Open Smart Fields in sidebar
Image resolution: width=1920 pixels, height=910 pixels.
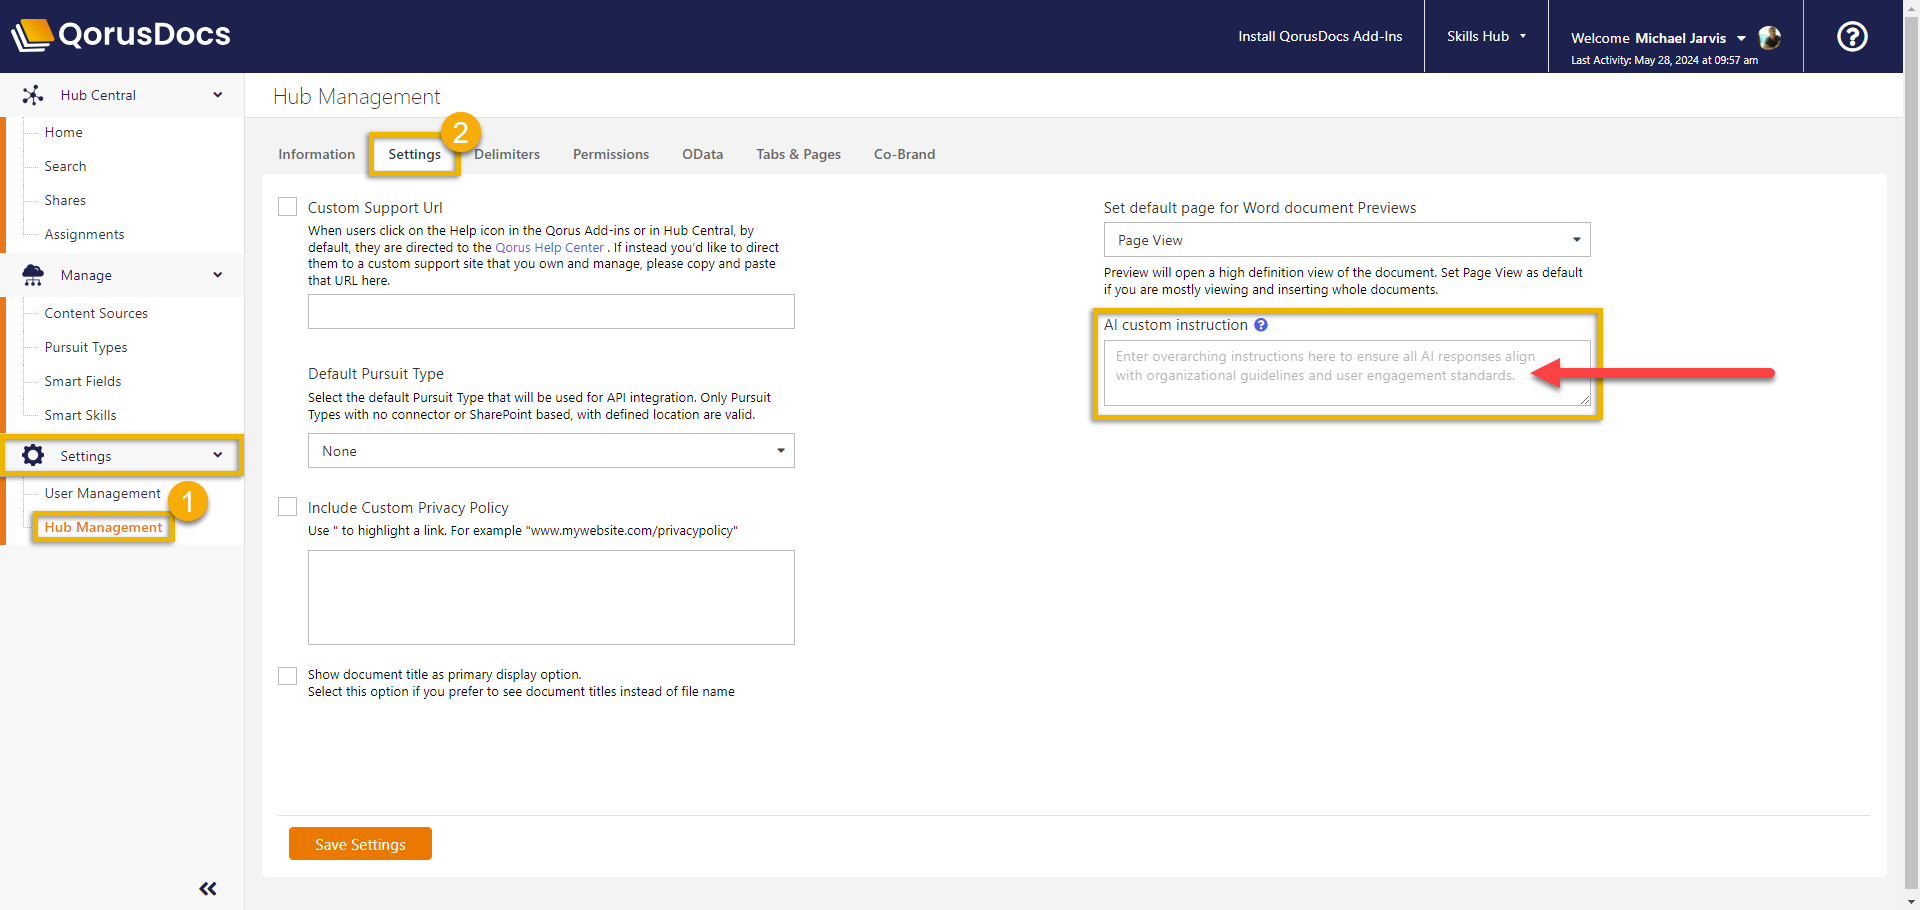(83, 381)
